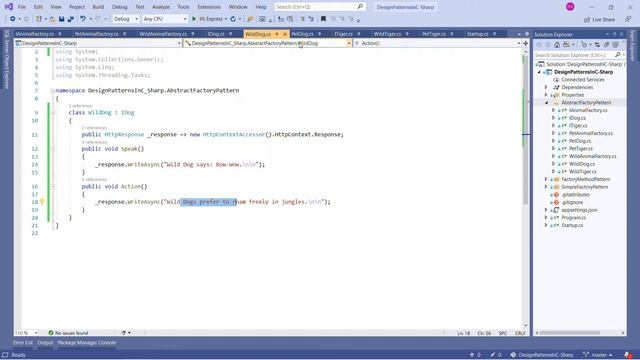Click the Live Share button label

coord(603,20)
